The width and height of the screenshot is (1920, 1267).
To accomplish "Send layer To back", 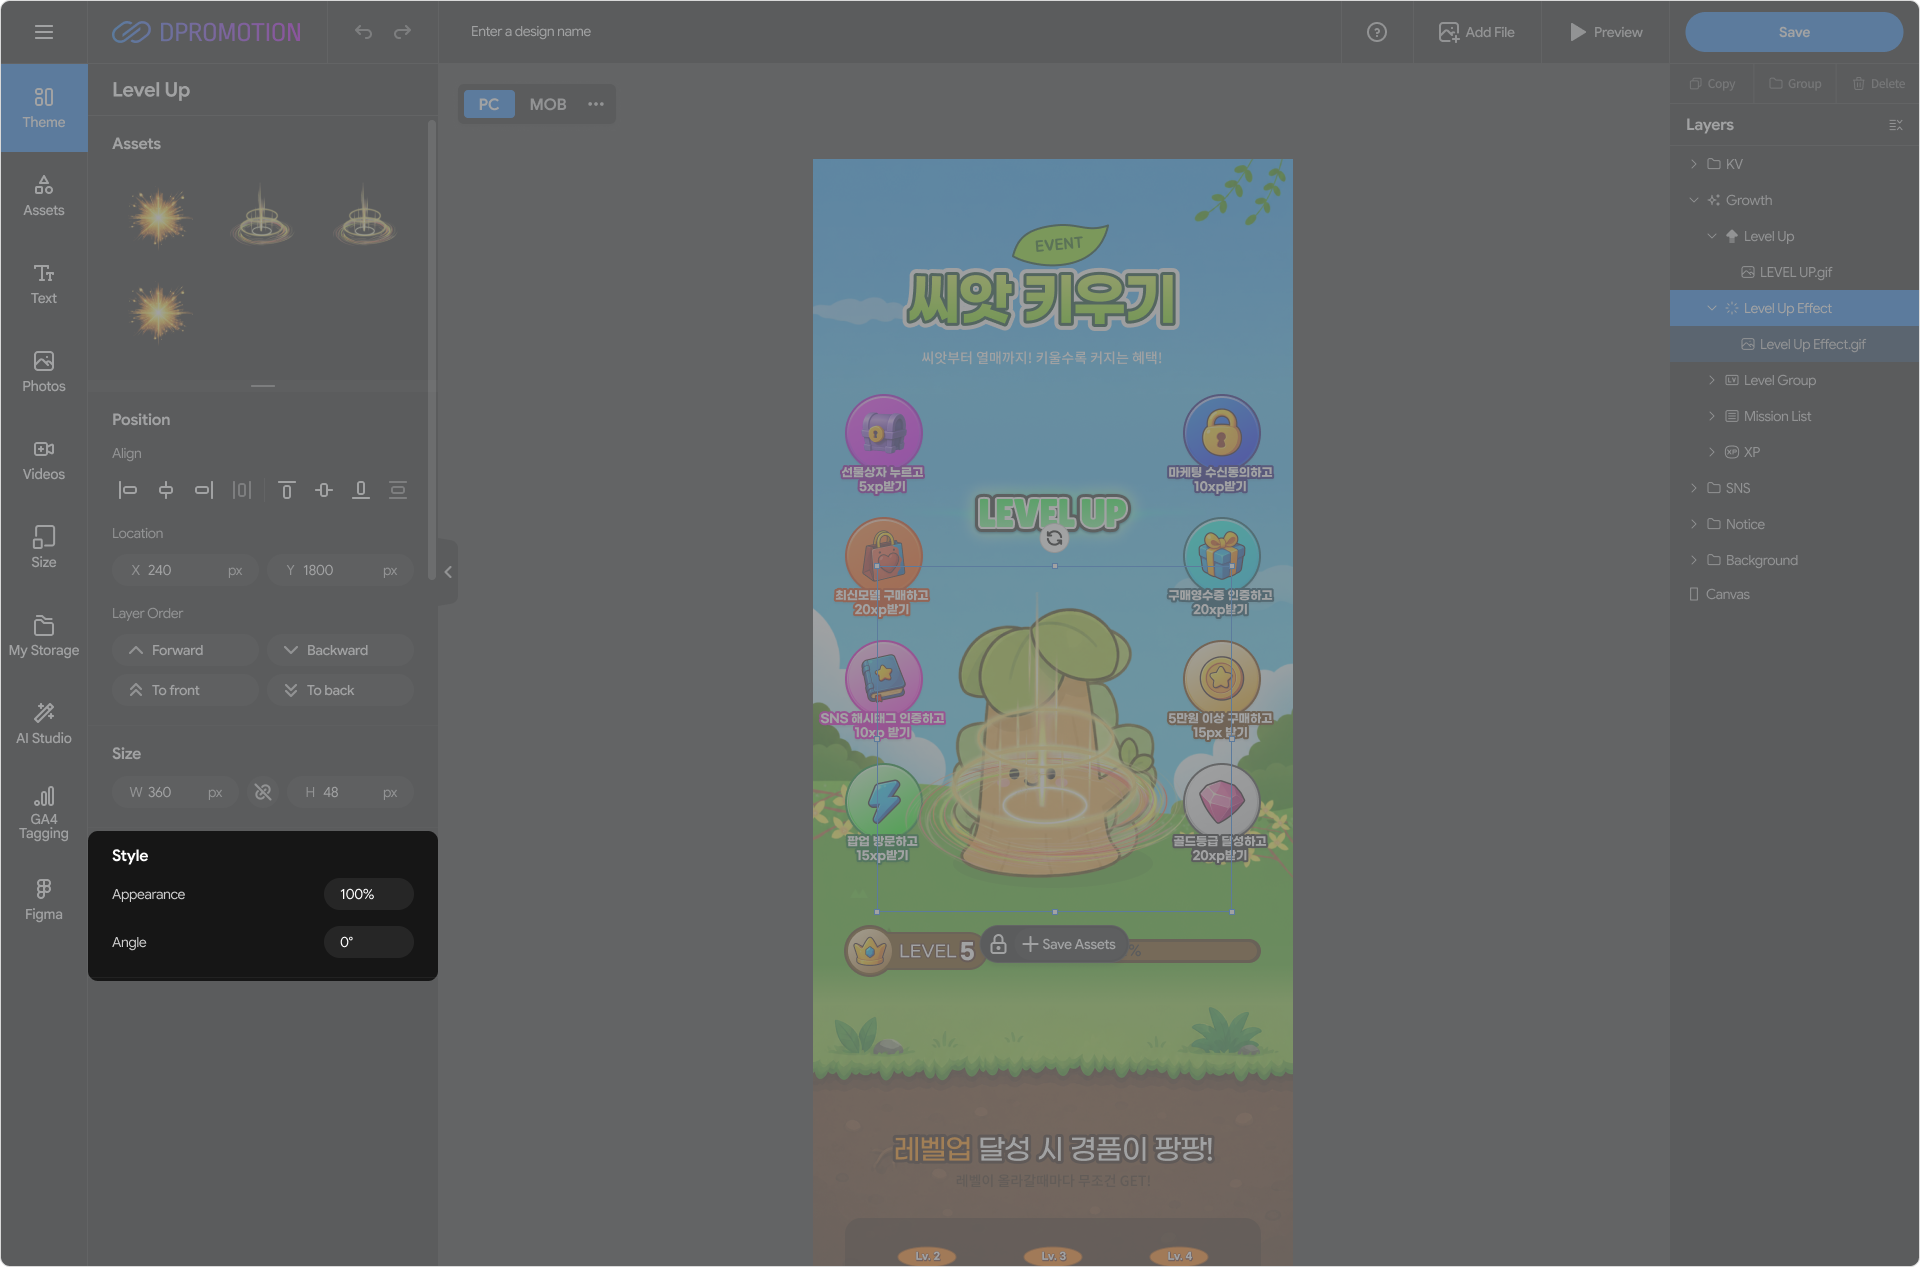I will click(x=340, y=690).
